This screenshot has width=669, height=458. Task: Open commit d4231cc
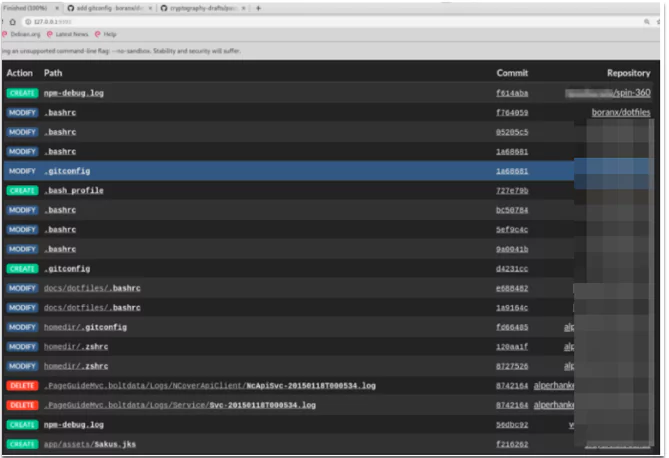tap(512, 268)
